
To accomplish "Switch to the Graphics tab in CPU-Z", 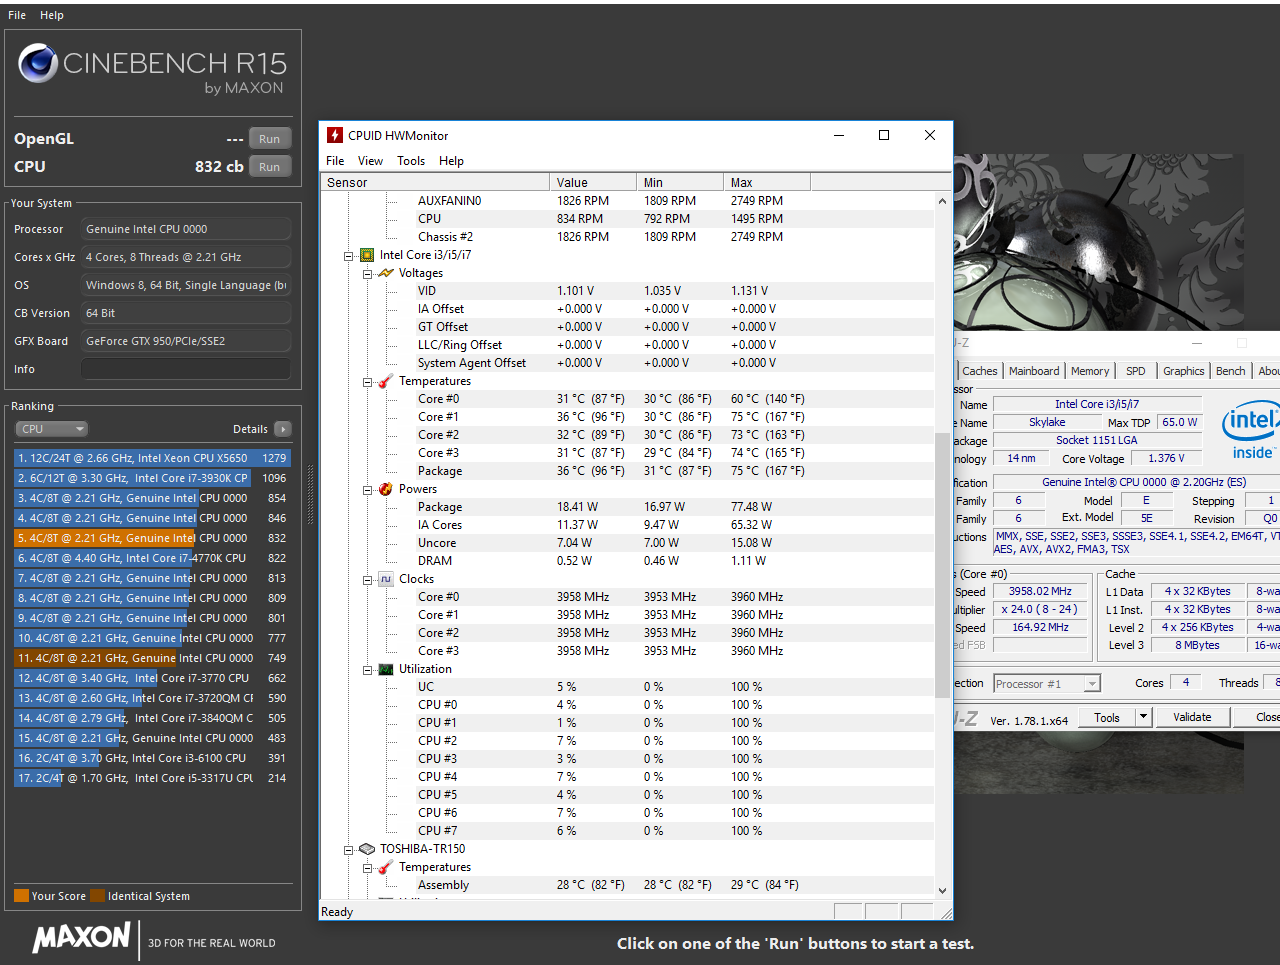I will 1184,371.
